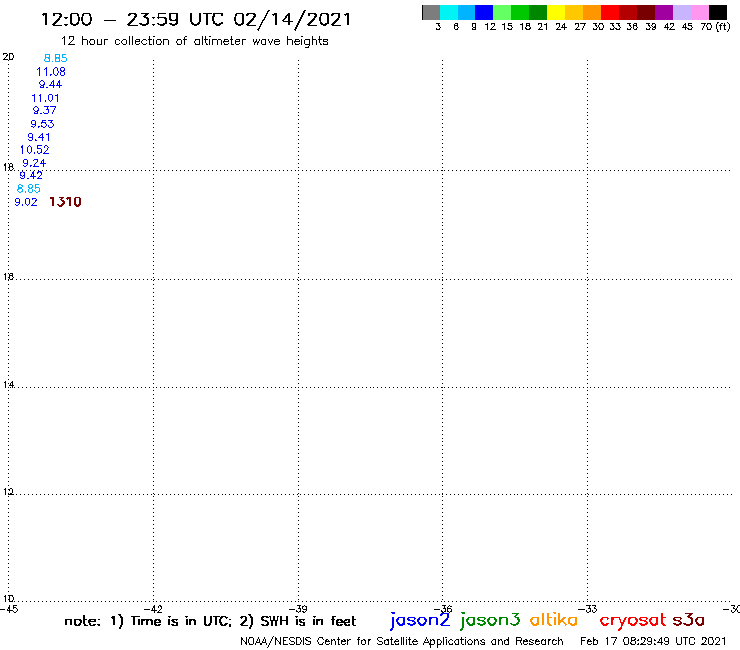The image size is (740, 650).
Task: Select the lavender legend color swatch
Action: [682, 12]
